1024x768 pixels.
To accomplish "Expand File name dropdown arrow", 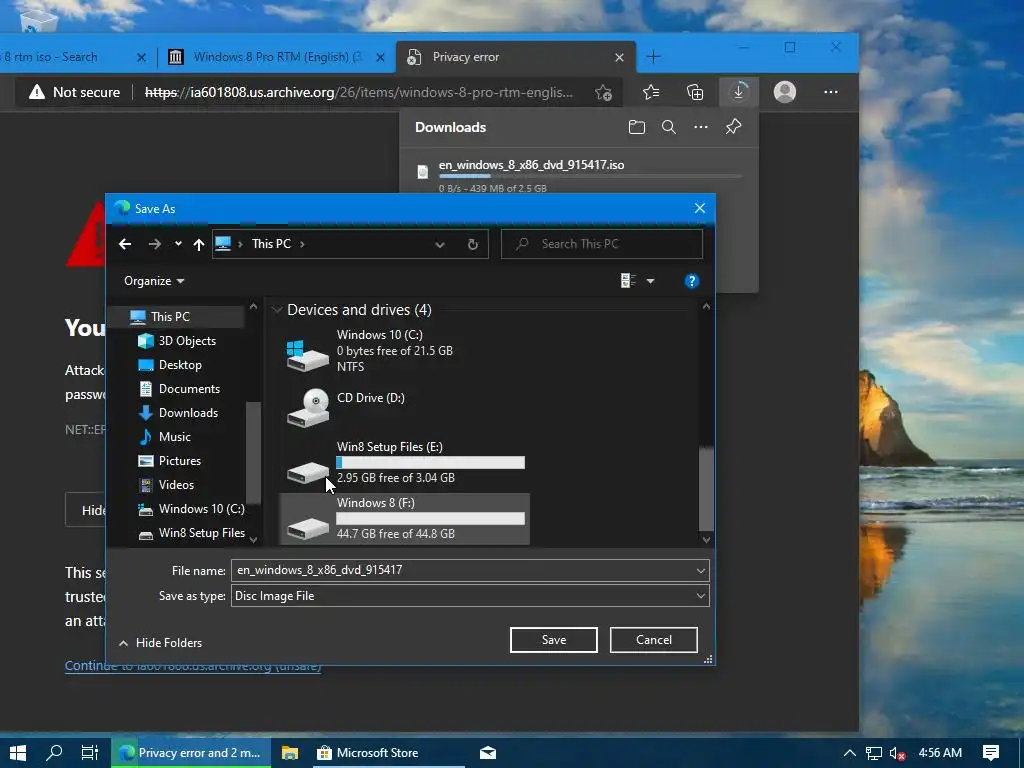I will 701,571.
